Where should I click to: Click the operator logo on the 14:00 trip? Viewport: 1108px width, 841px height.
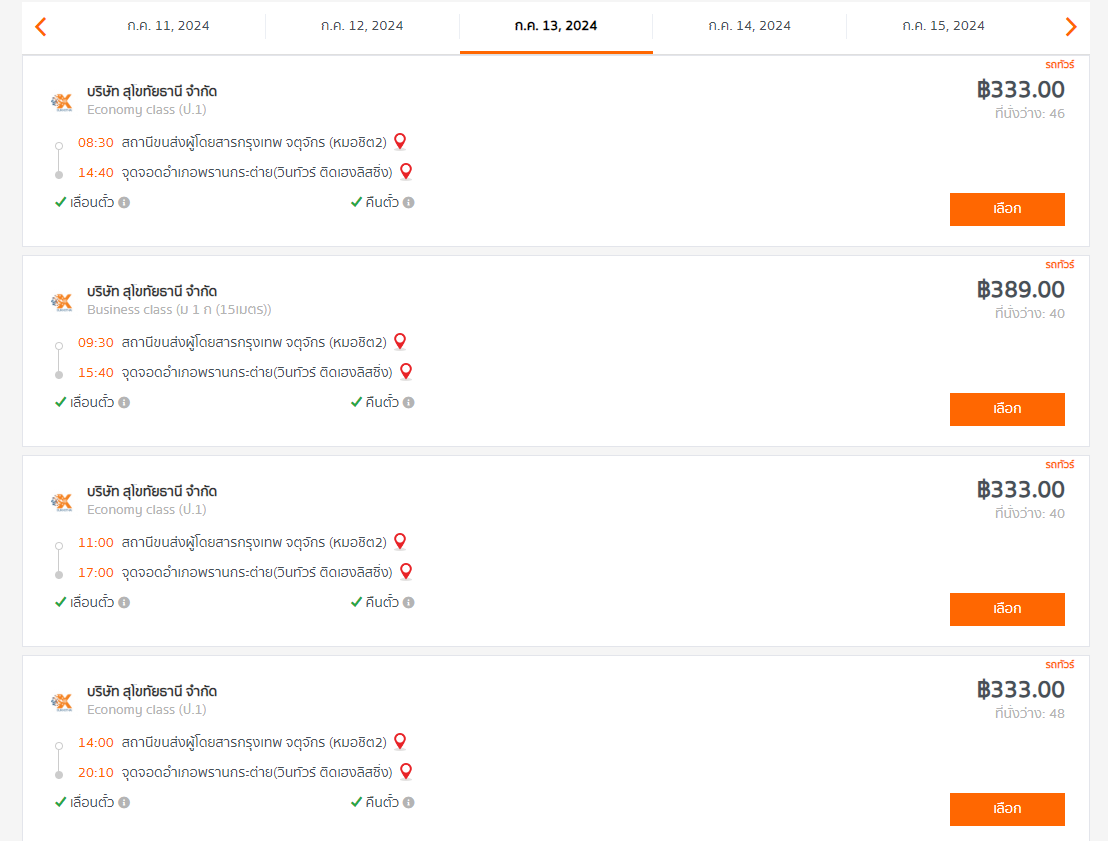point(62,702)
